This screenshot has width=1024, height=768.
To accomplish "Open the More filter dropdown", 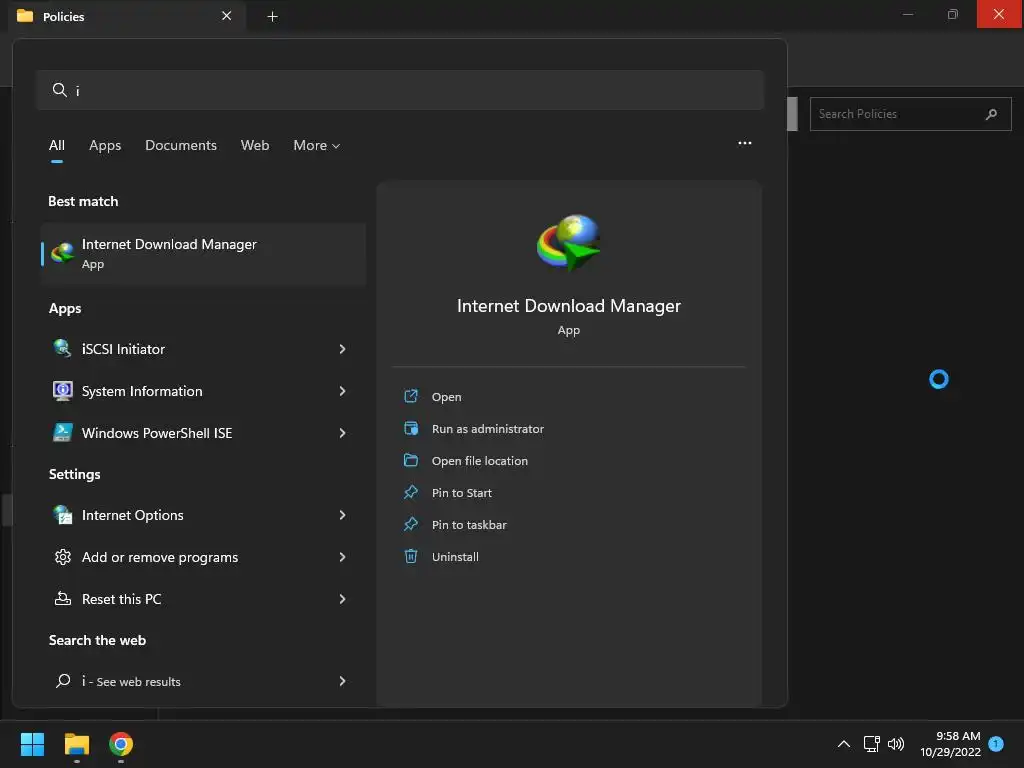I will pyautogui.click(x=317, y=145).
